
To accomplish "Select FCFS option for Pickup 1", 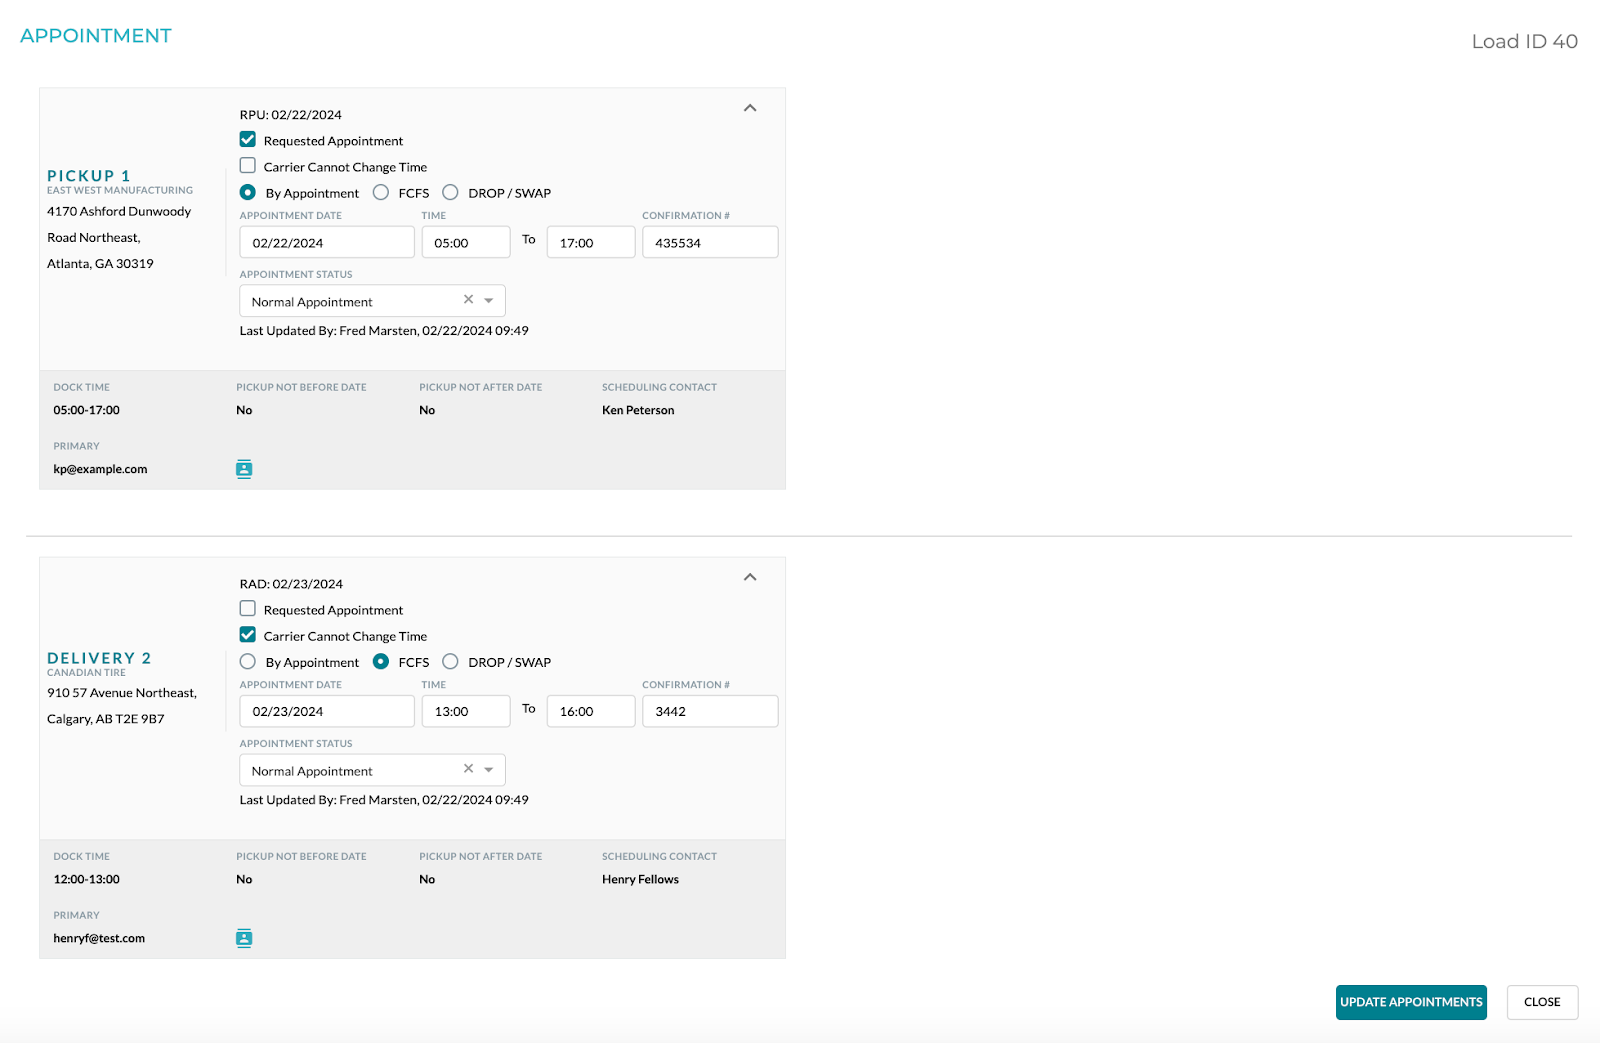I will click(381, 193).
